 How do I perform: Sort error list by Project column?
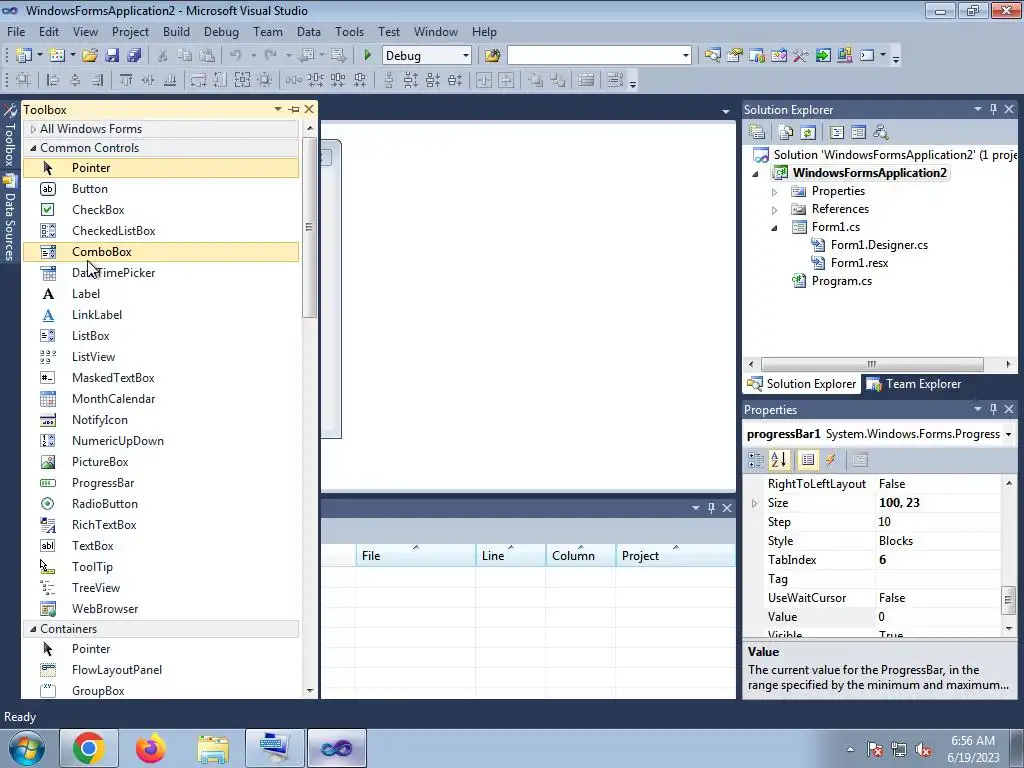[675, 555]
